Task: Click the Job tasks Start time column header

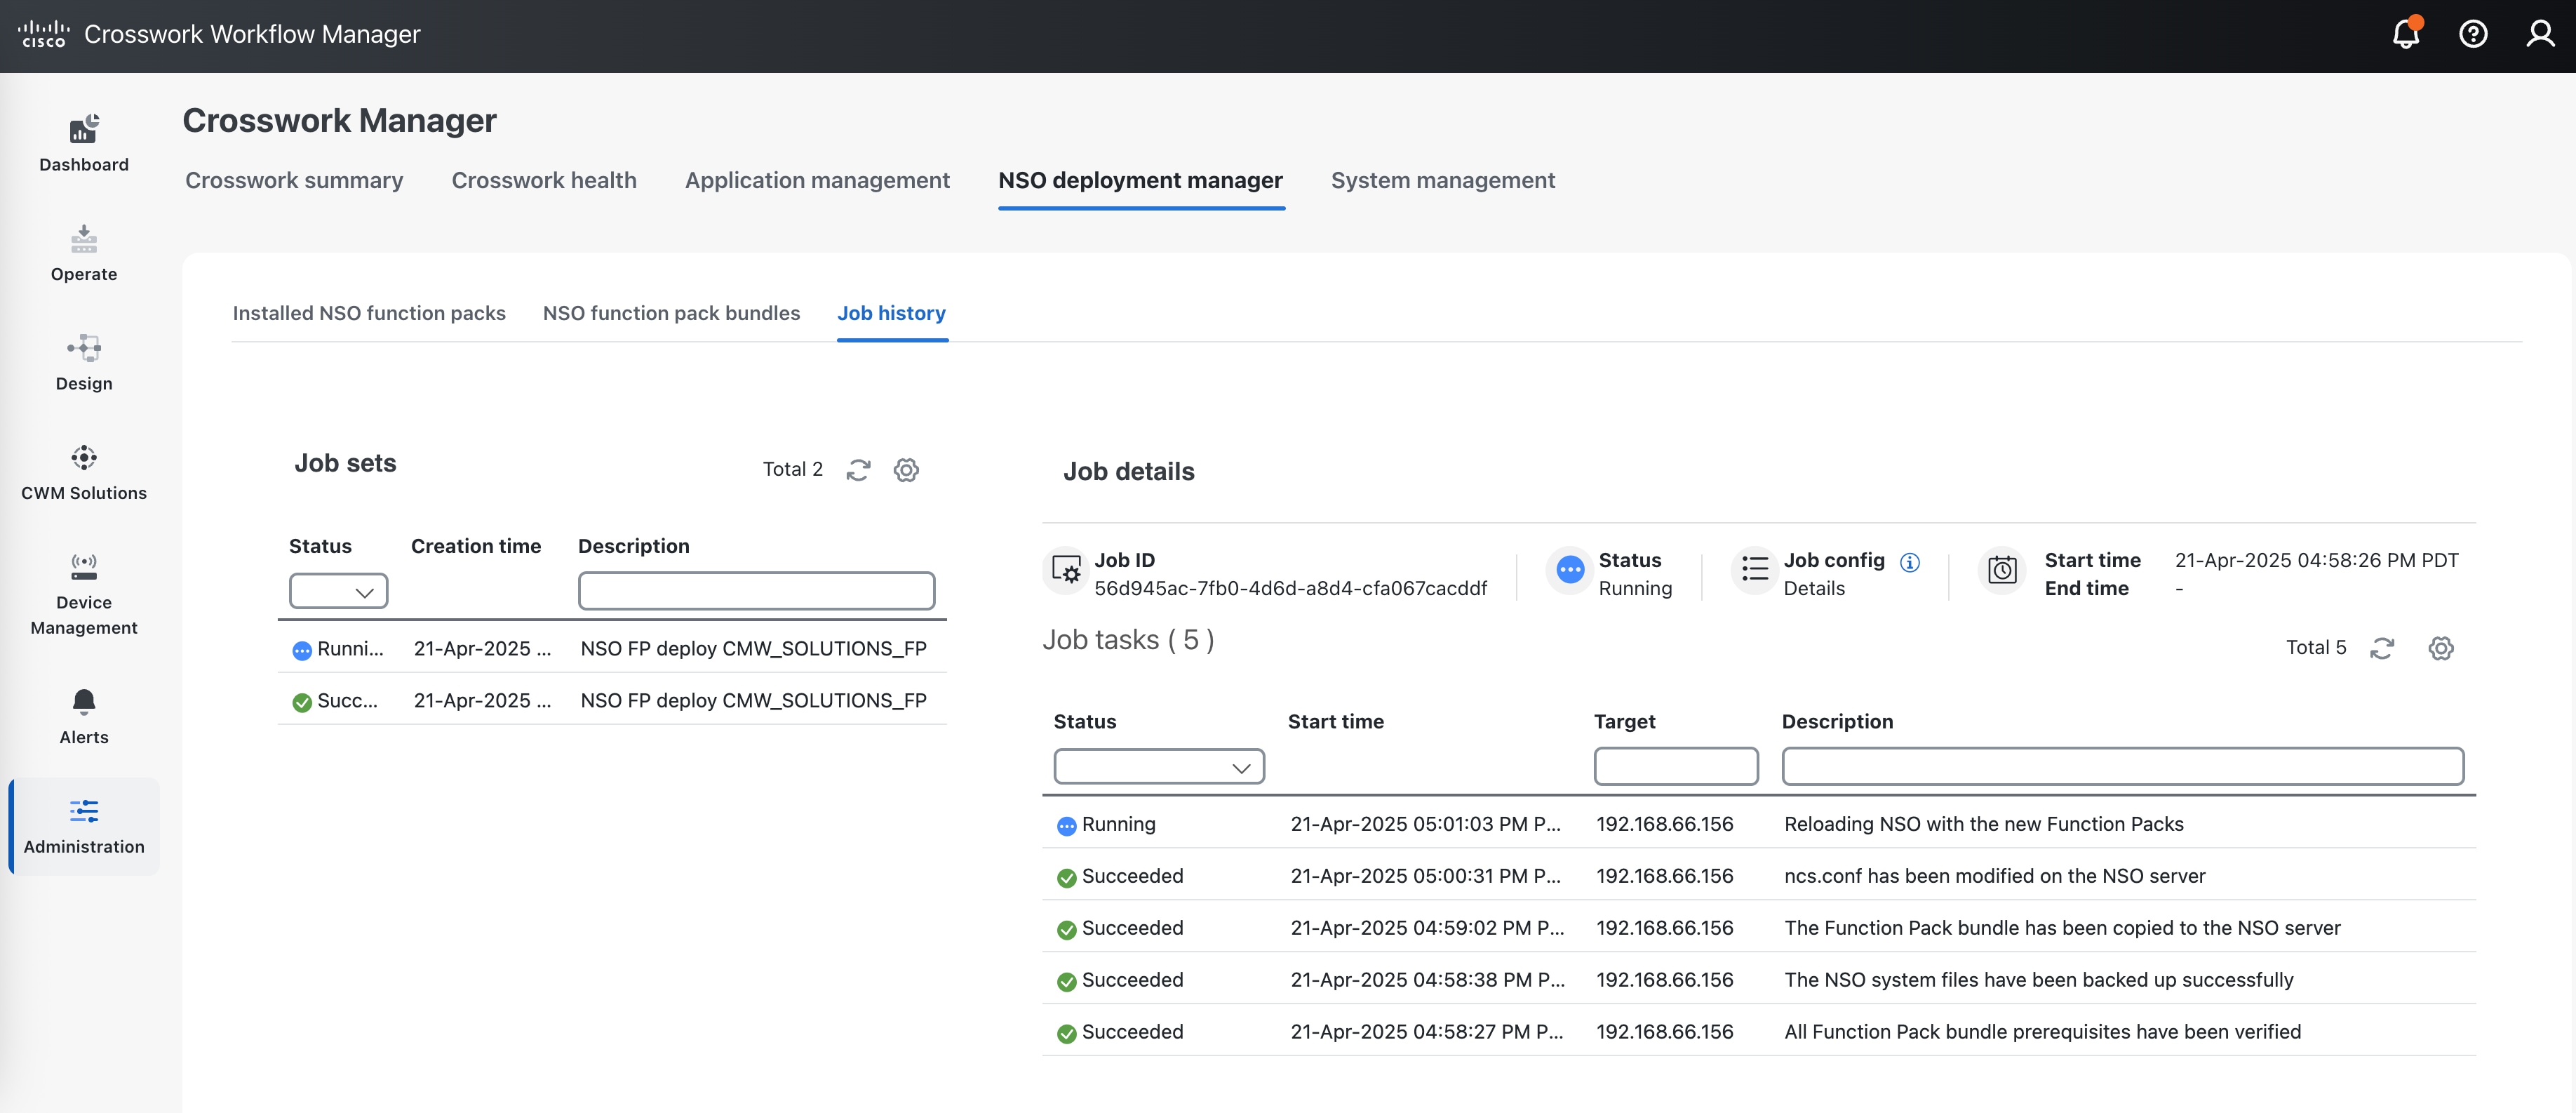Action: click(x=1335, y=722)
